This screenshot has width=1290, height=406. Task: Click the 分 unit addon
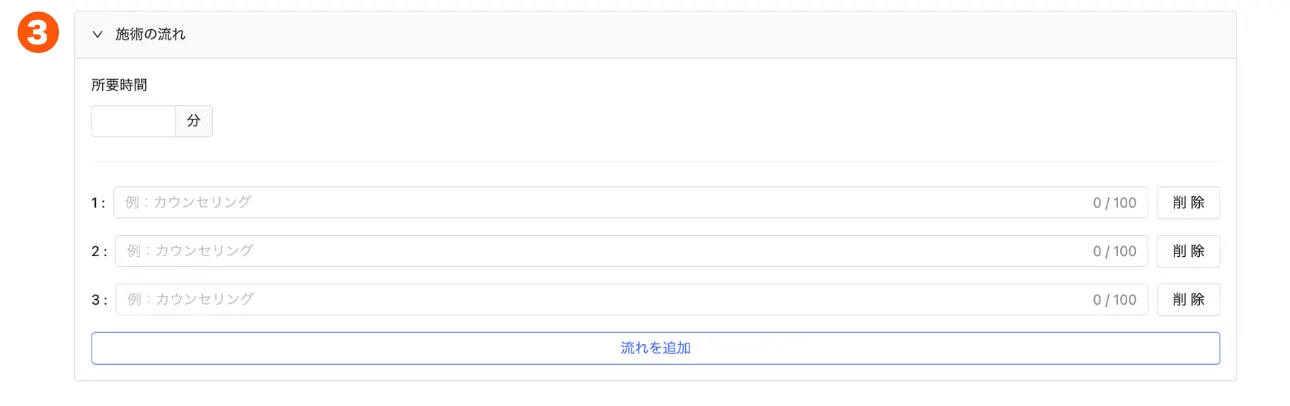pyautogui.click(x=193, y=121)
